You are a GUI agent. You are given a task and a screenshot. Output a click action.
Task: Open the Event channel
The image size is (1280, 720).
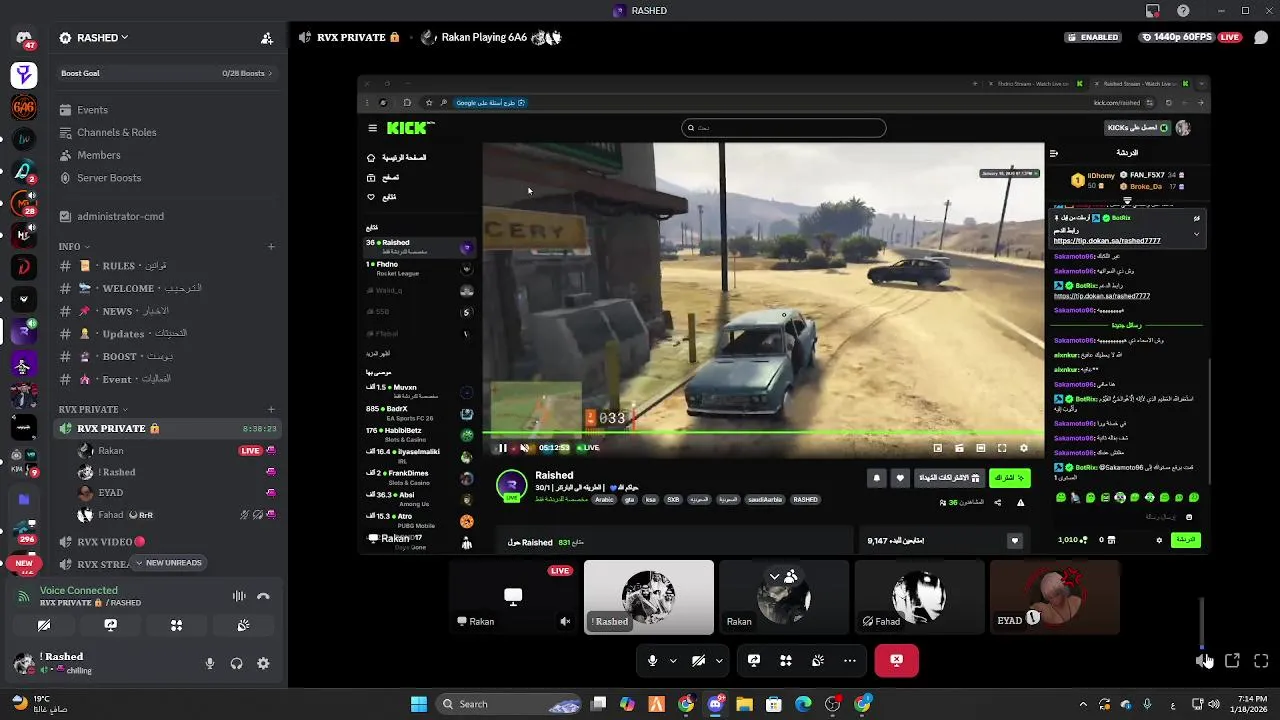click(166, 379)
